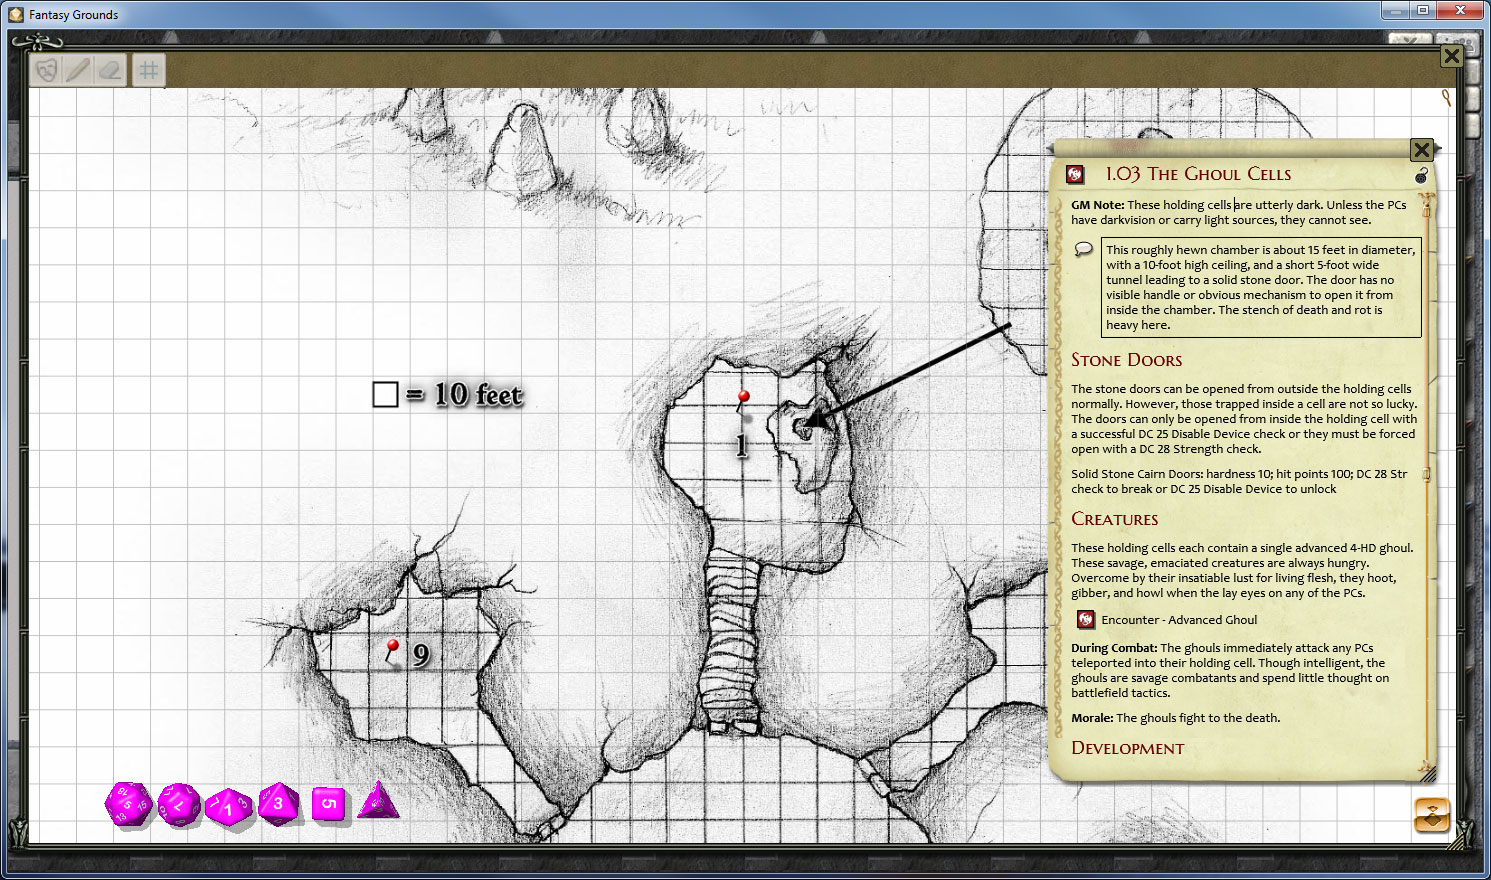The image size is (1491, 880).
Task: Select the mask tool in map toolbar
Action: click(x=45, y=70)
